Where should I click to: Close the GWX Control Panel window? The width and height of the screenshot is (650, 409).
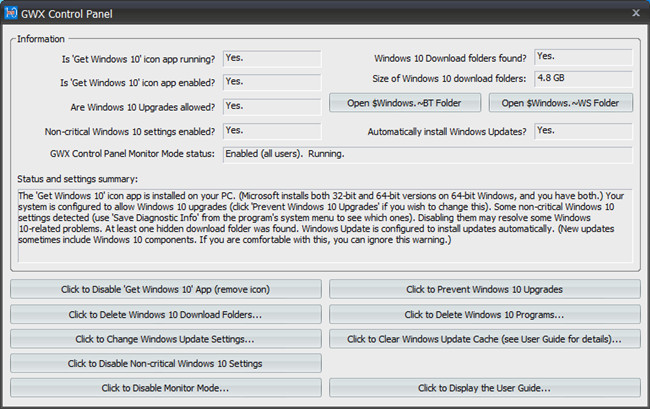(636, 13)
